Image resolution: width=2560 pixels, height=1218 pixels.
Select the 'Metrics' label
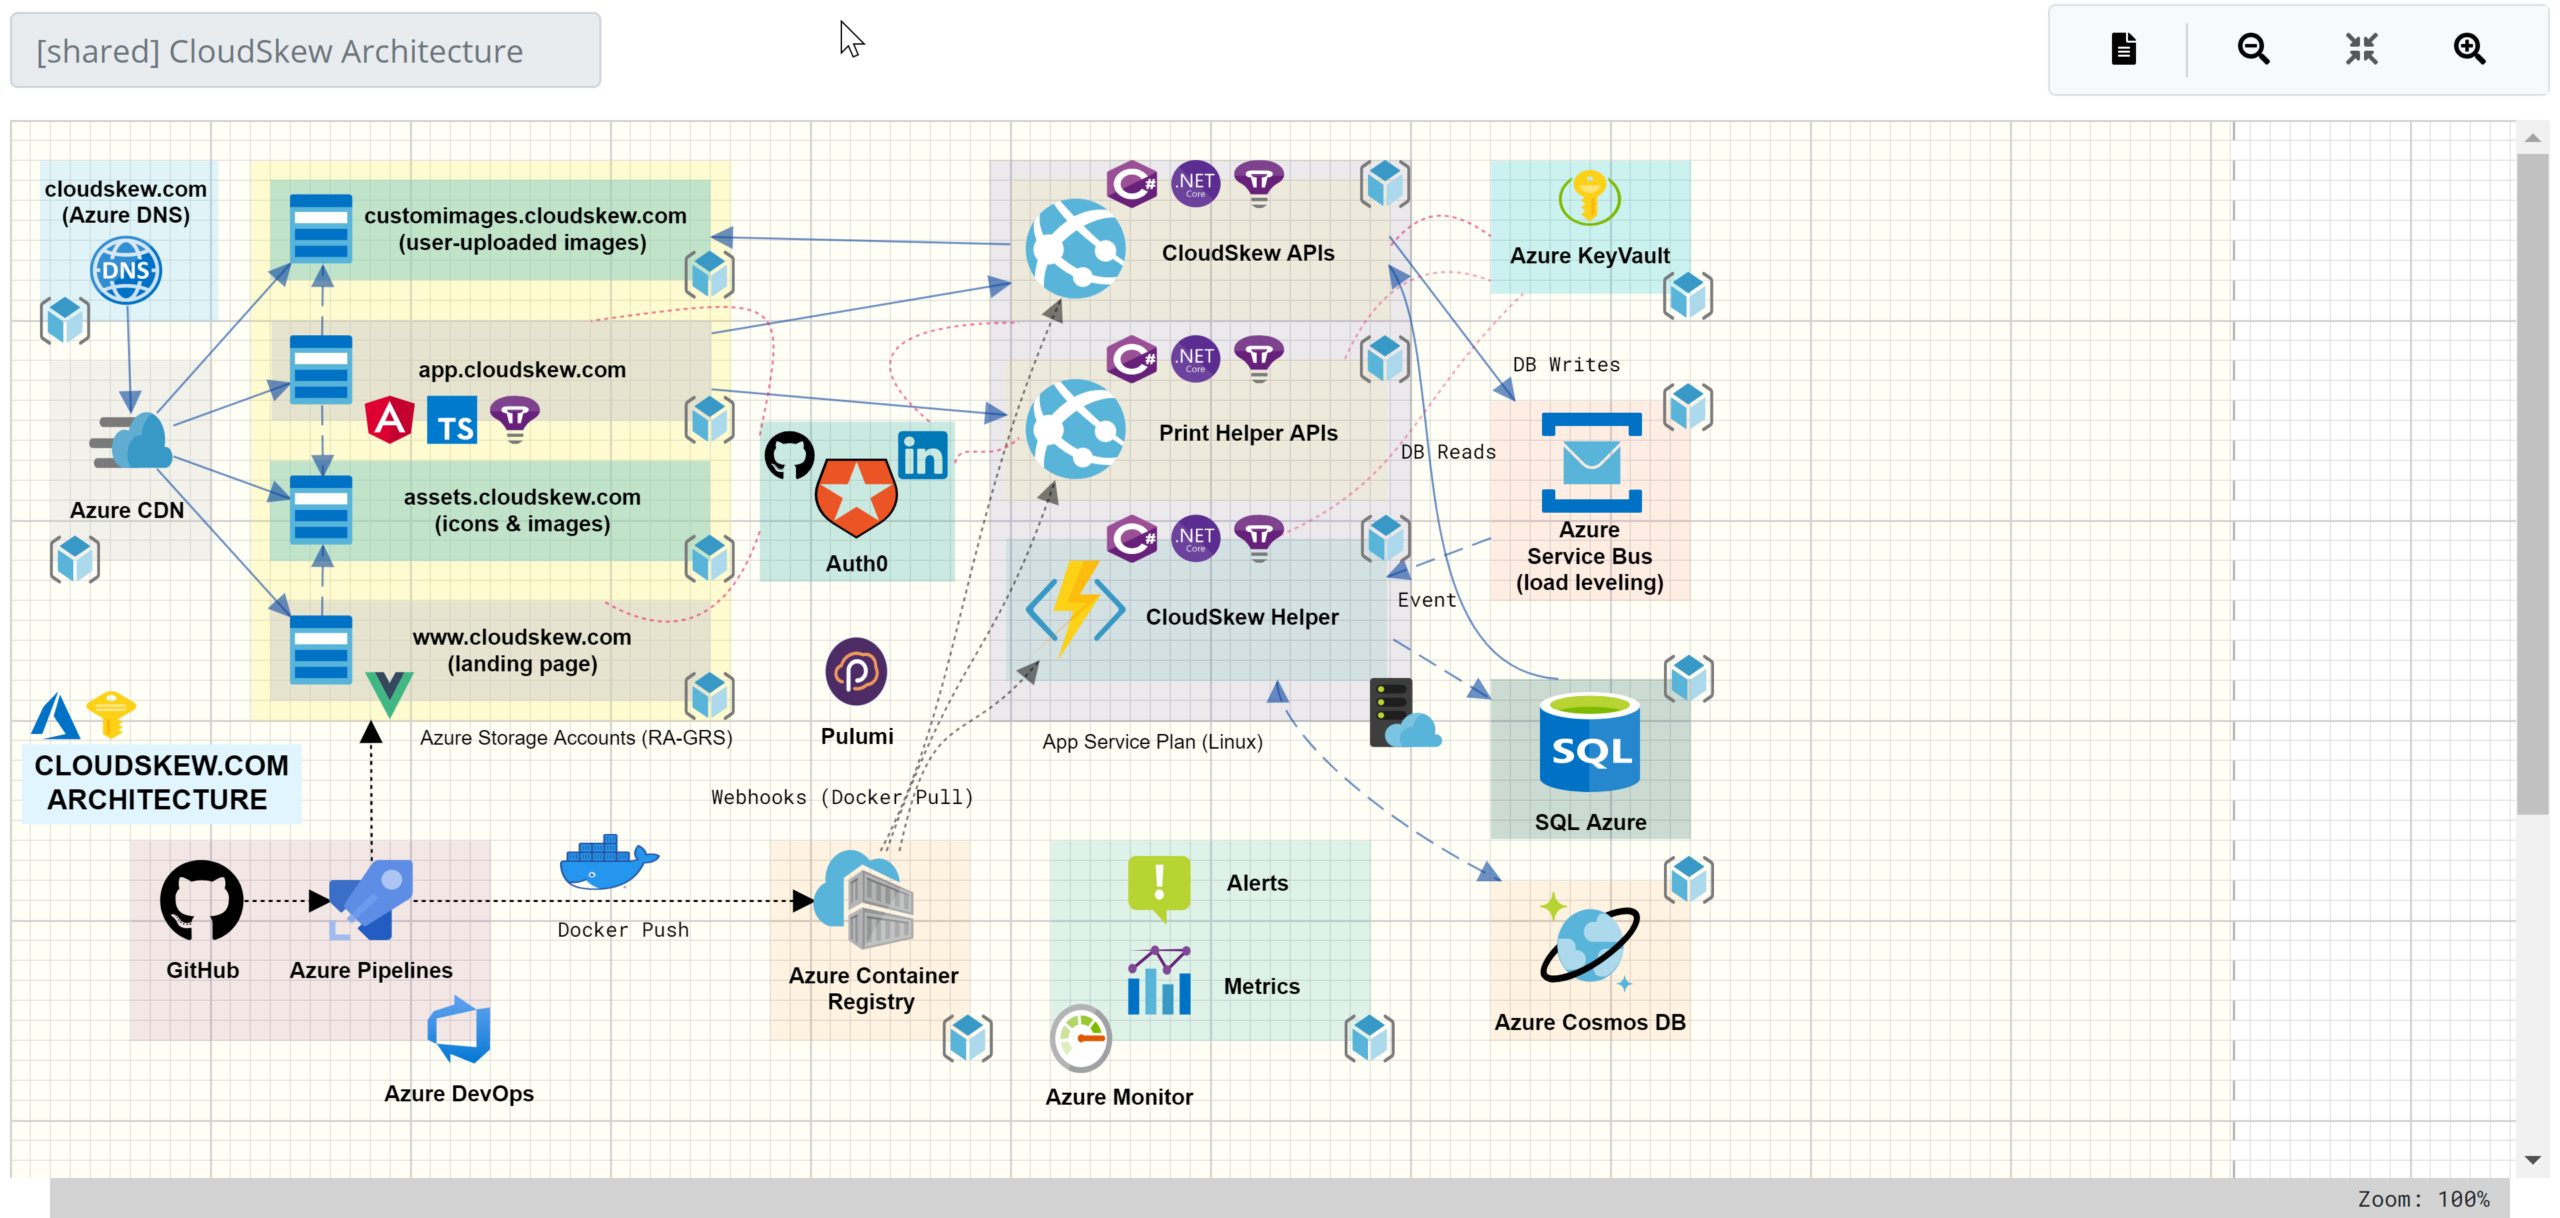[x=1262, y=986]
